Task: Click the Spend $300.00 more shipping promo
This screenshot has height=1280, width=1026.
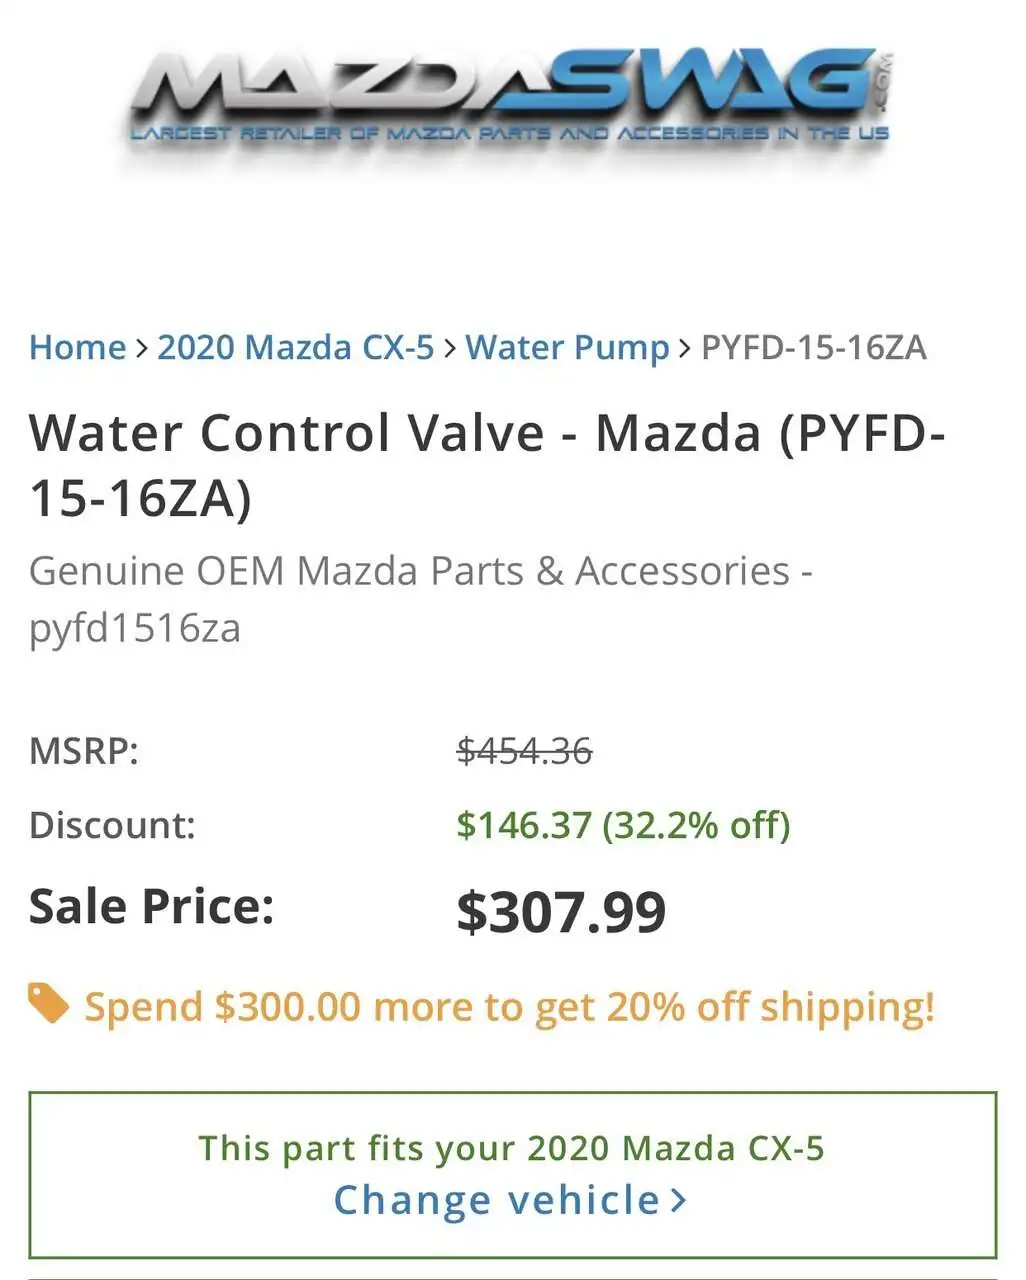Action: pos(509,1006)
